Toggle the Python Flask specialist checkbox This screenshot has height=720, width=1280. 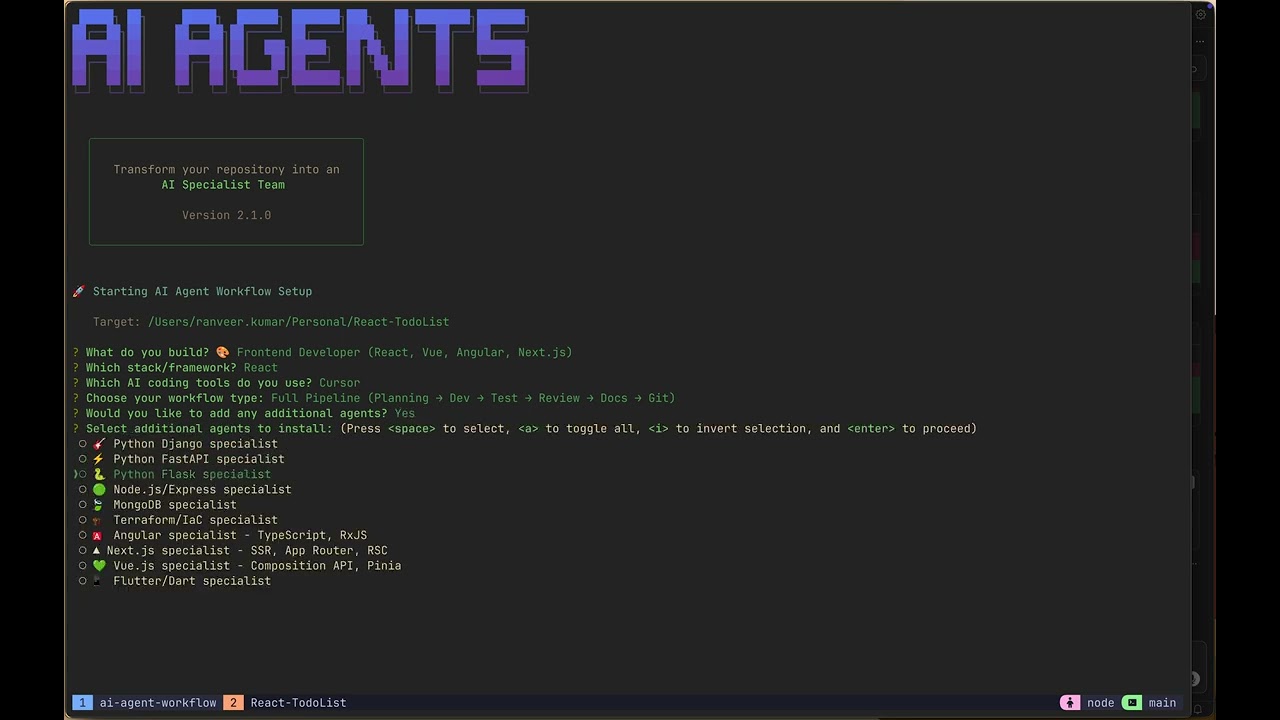[x=83, y=474]
